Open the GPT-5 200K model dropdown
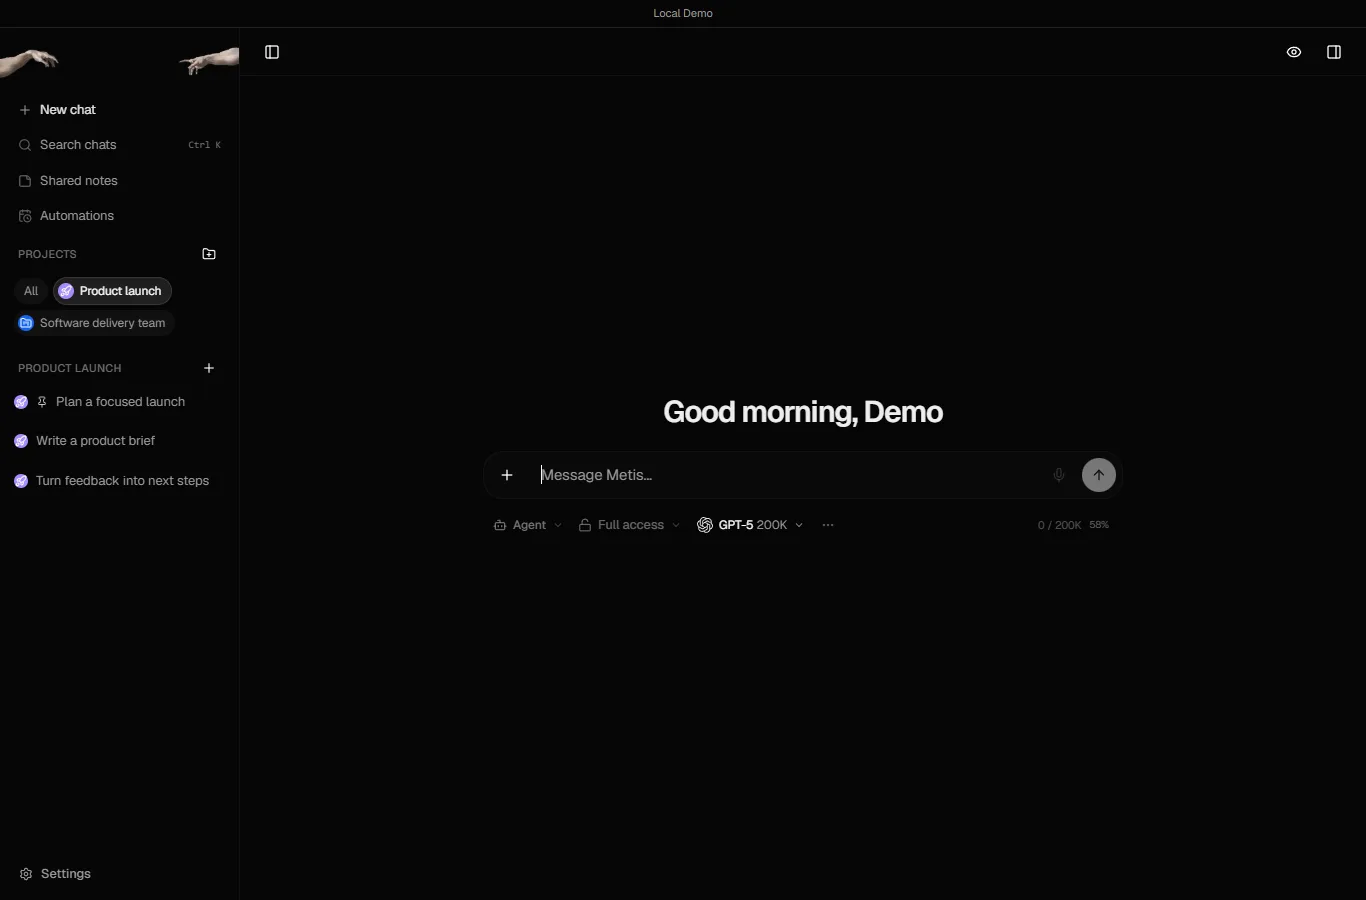The height and width of the screenshot is (900, 1366). [x=750, y=525]
